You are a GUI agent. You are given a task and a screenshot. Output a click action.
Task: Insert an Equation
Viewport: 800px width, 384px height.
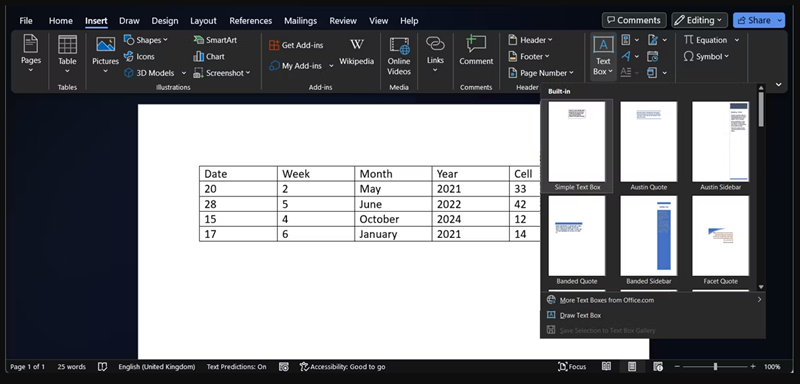coord(707,40)
